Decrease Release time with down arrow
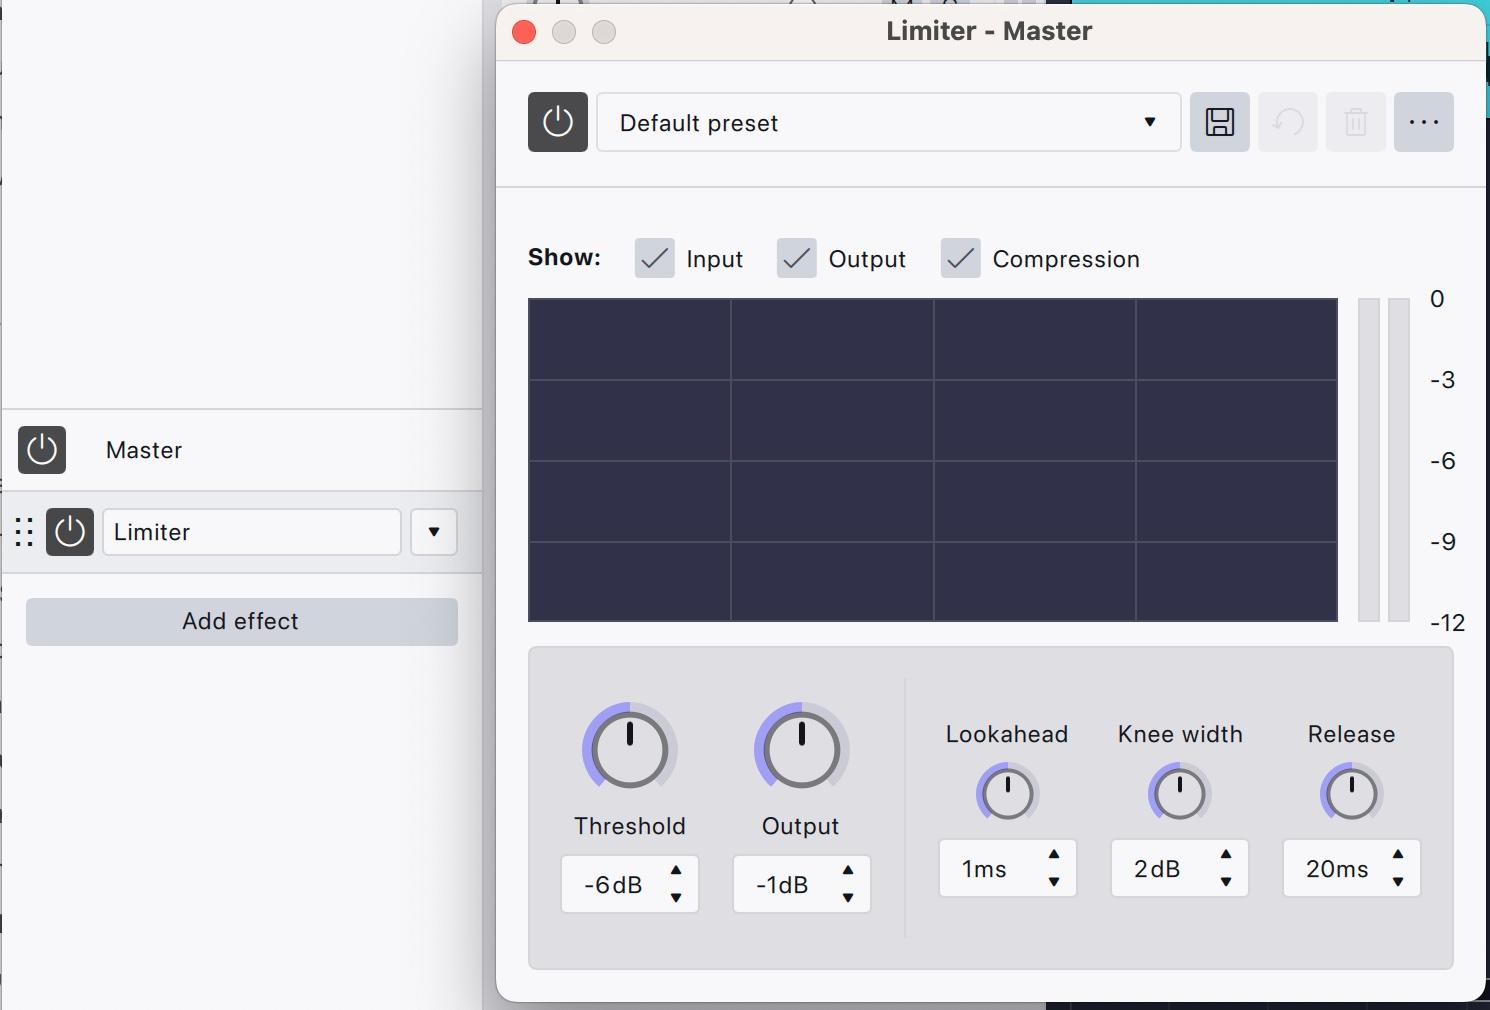 1398,882
